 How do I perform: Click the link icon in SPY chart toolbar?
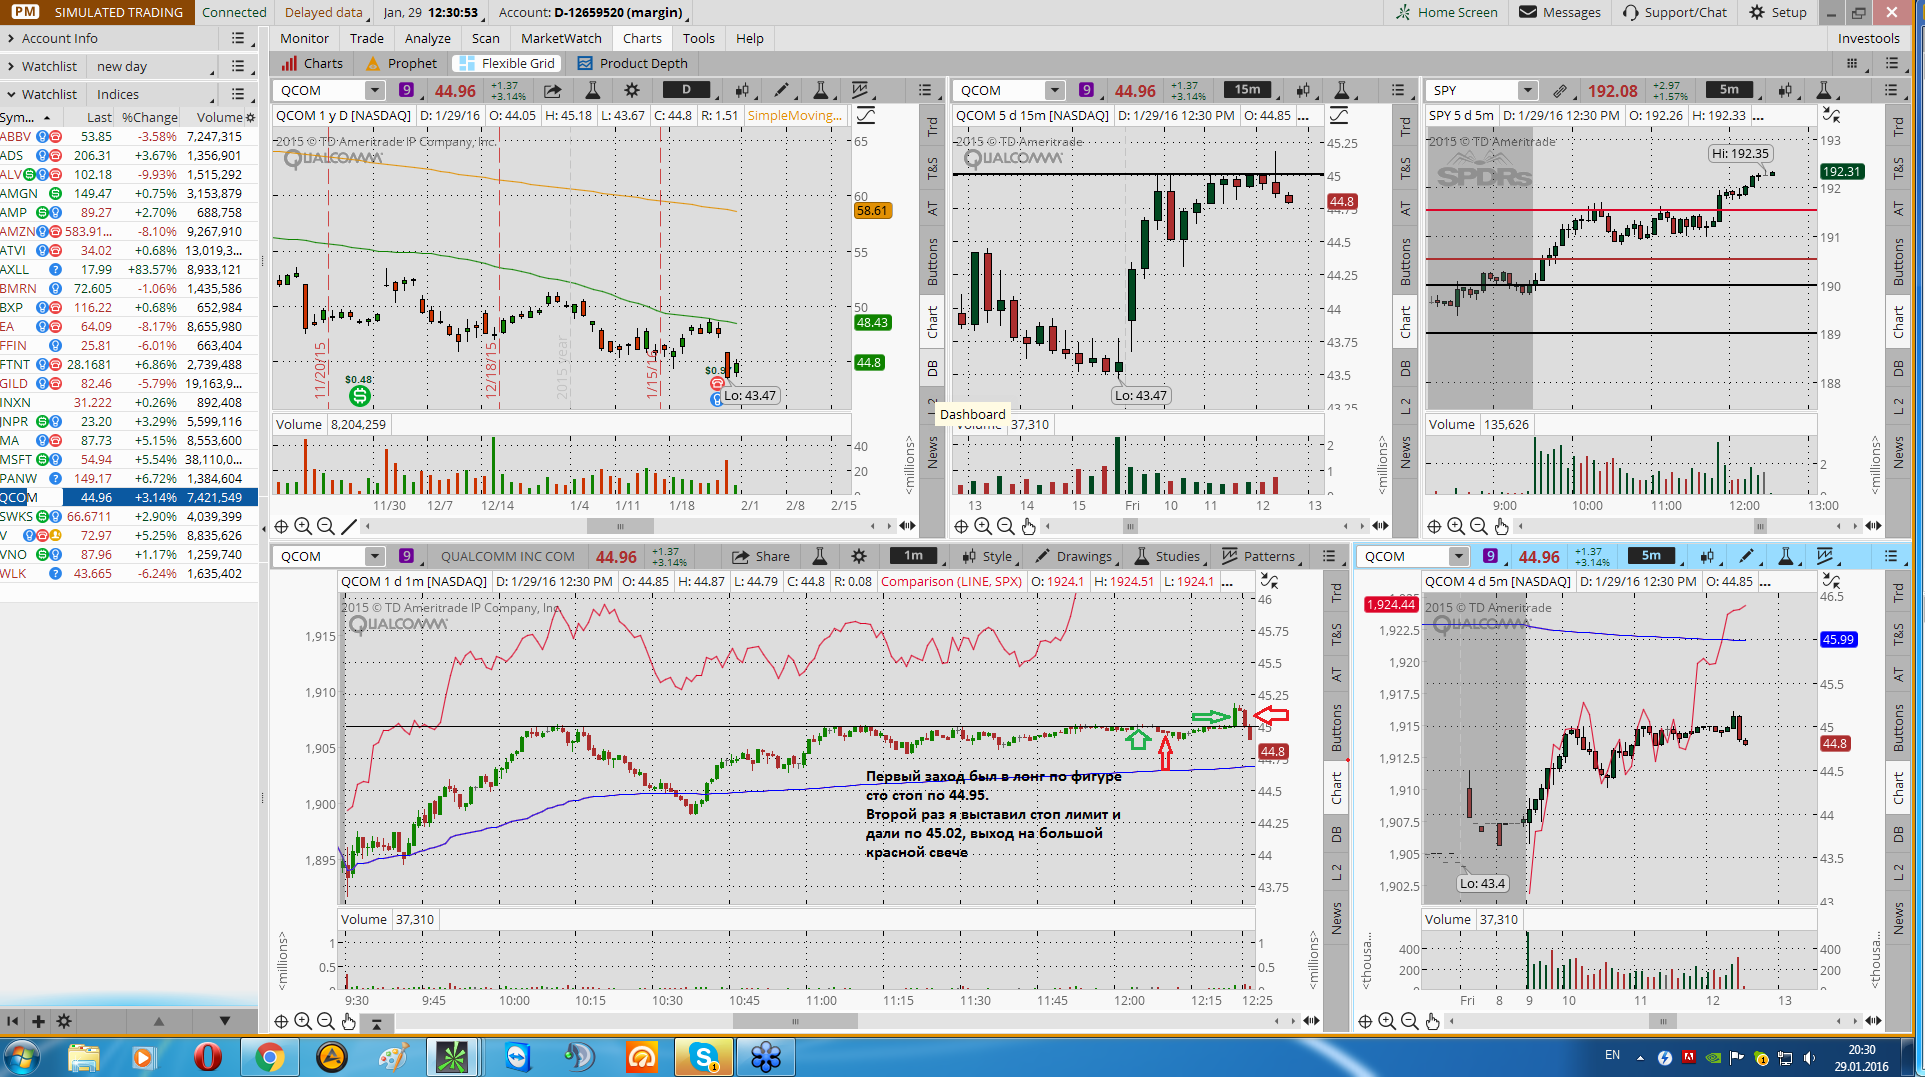click(1559, 90)
